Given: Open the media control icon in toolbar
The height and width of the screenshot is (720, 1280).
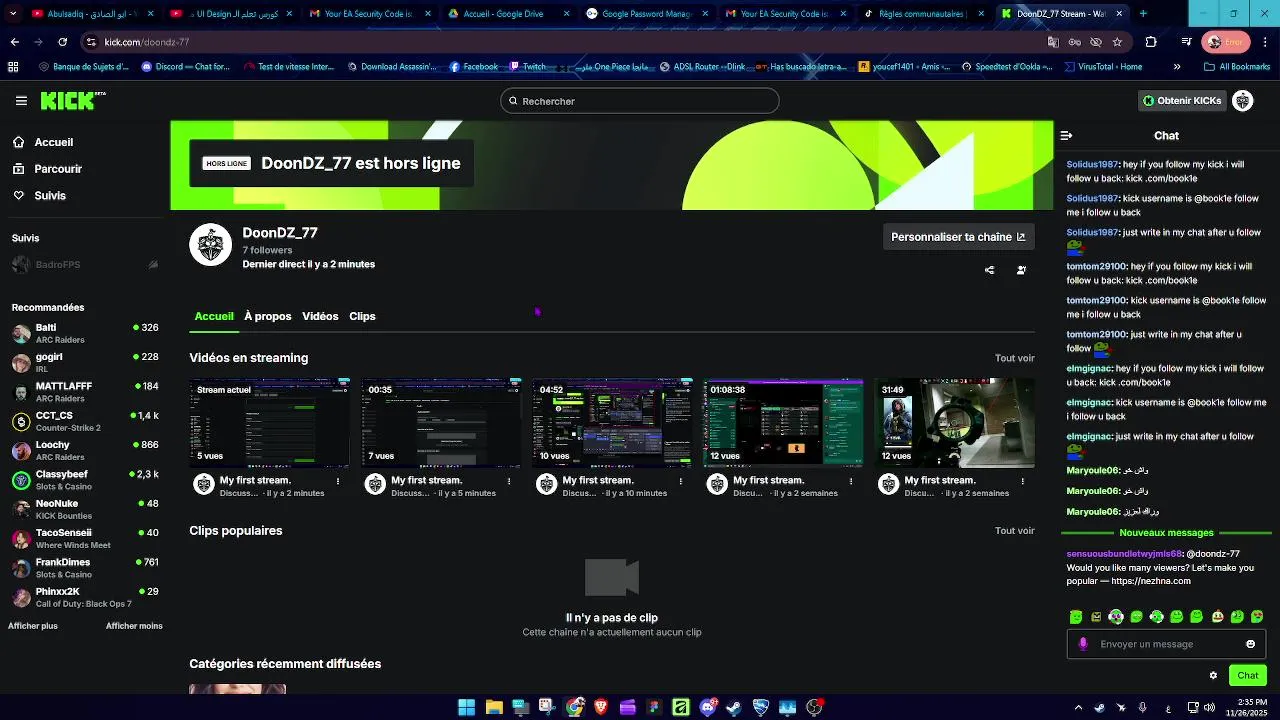Looking at the screenshot, I should point(1186,42).
